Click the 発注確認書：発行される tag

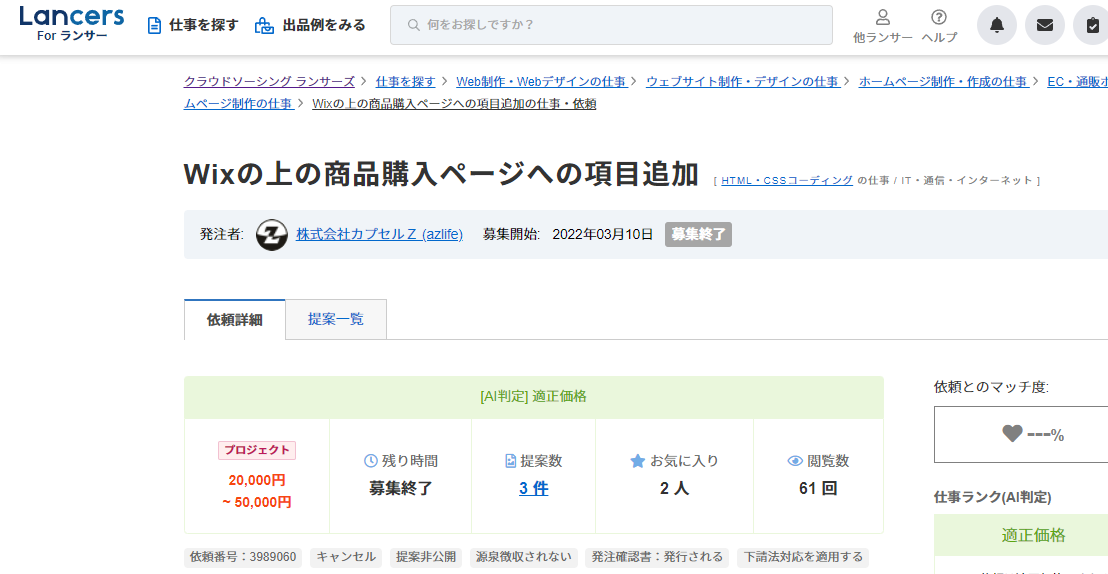coord(657,557)
